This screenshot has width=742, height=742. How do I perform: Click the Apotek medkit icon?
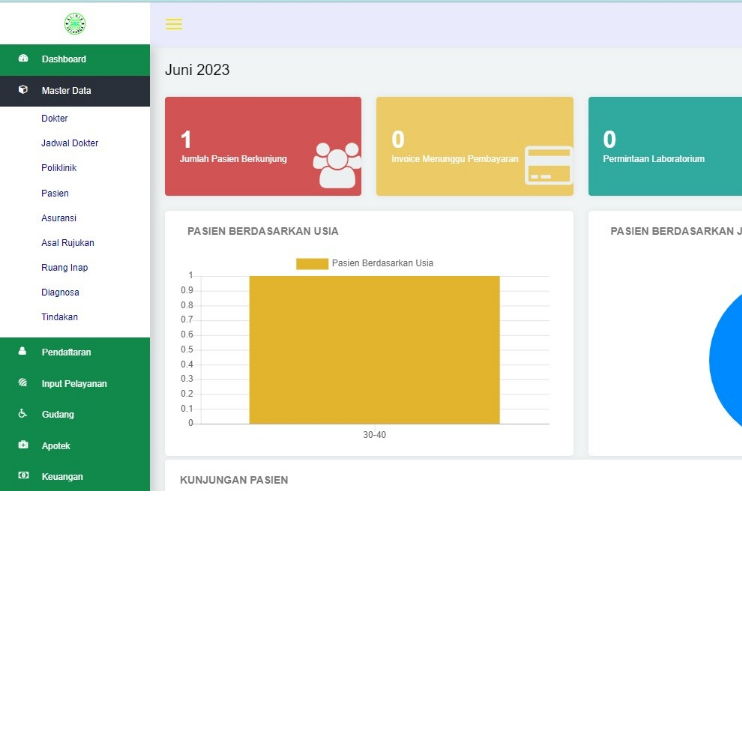click(23, 445)
